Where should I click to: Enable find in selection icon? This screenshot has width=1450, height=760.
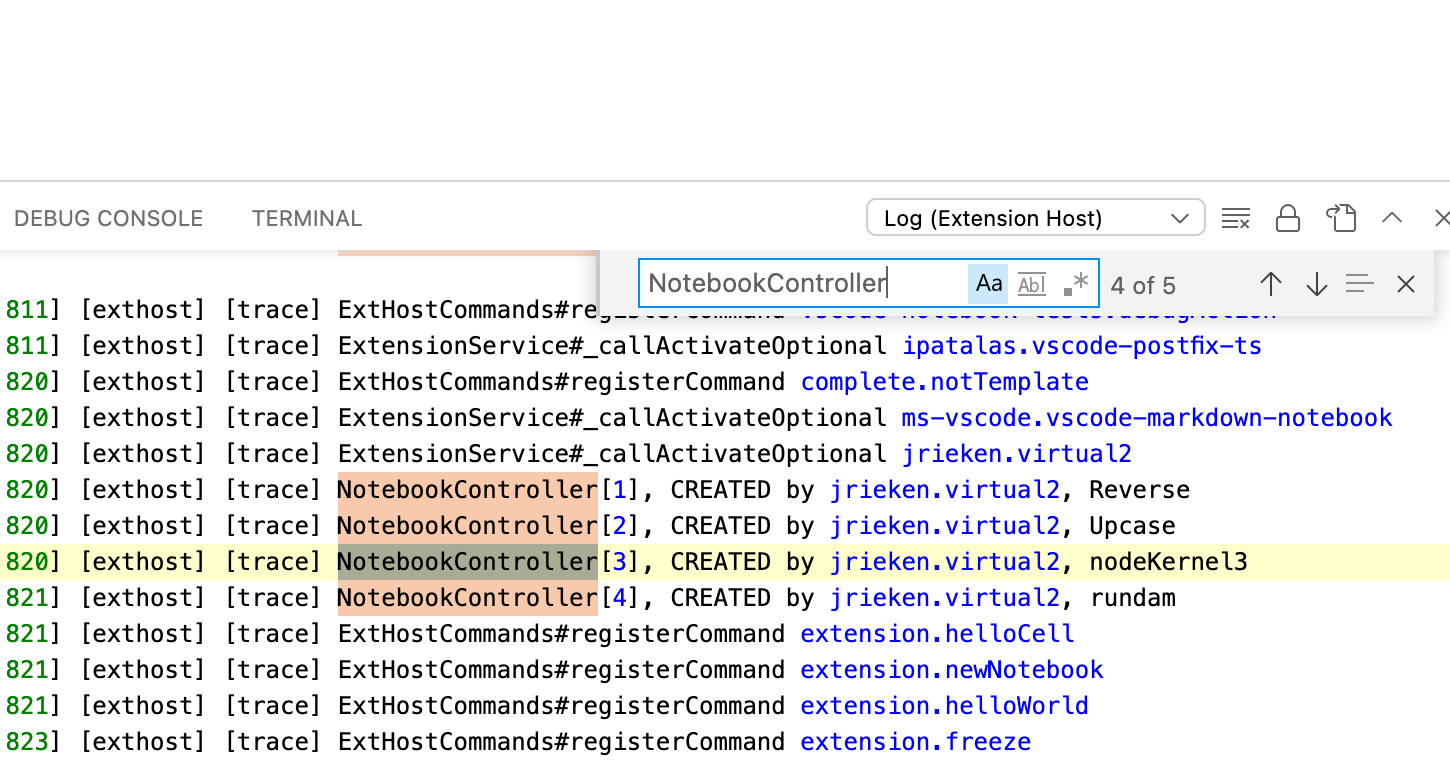1360,284
